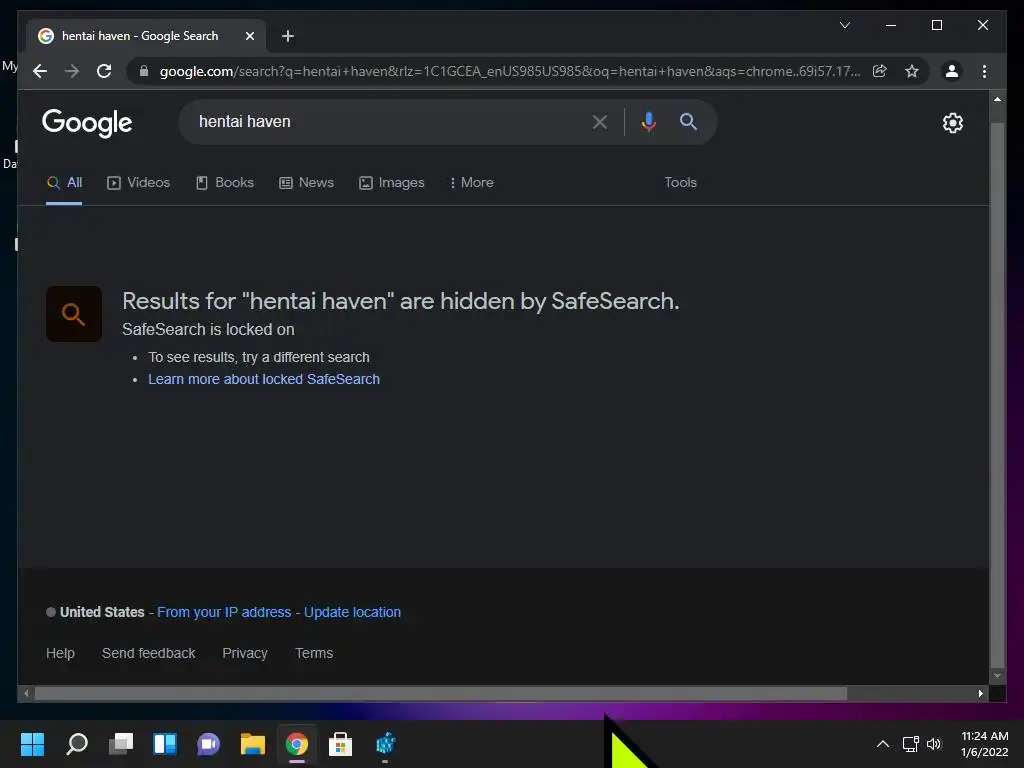Viewport: 1024px width, 768px height.
Task: Open the Widgets panel on taskbar
Action: 165,744
